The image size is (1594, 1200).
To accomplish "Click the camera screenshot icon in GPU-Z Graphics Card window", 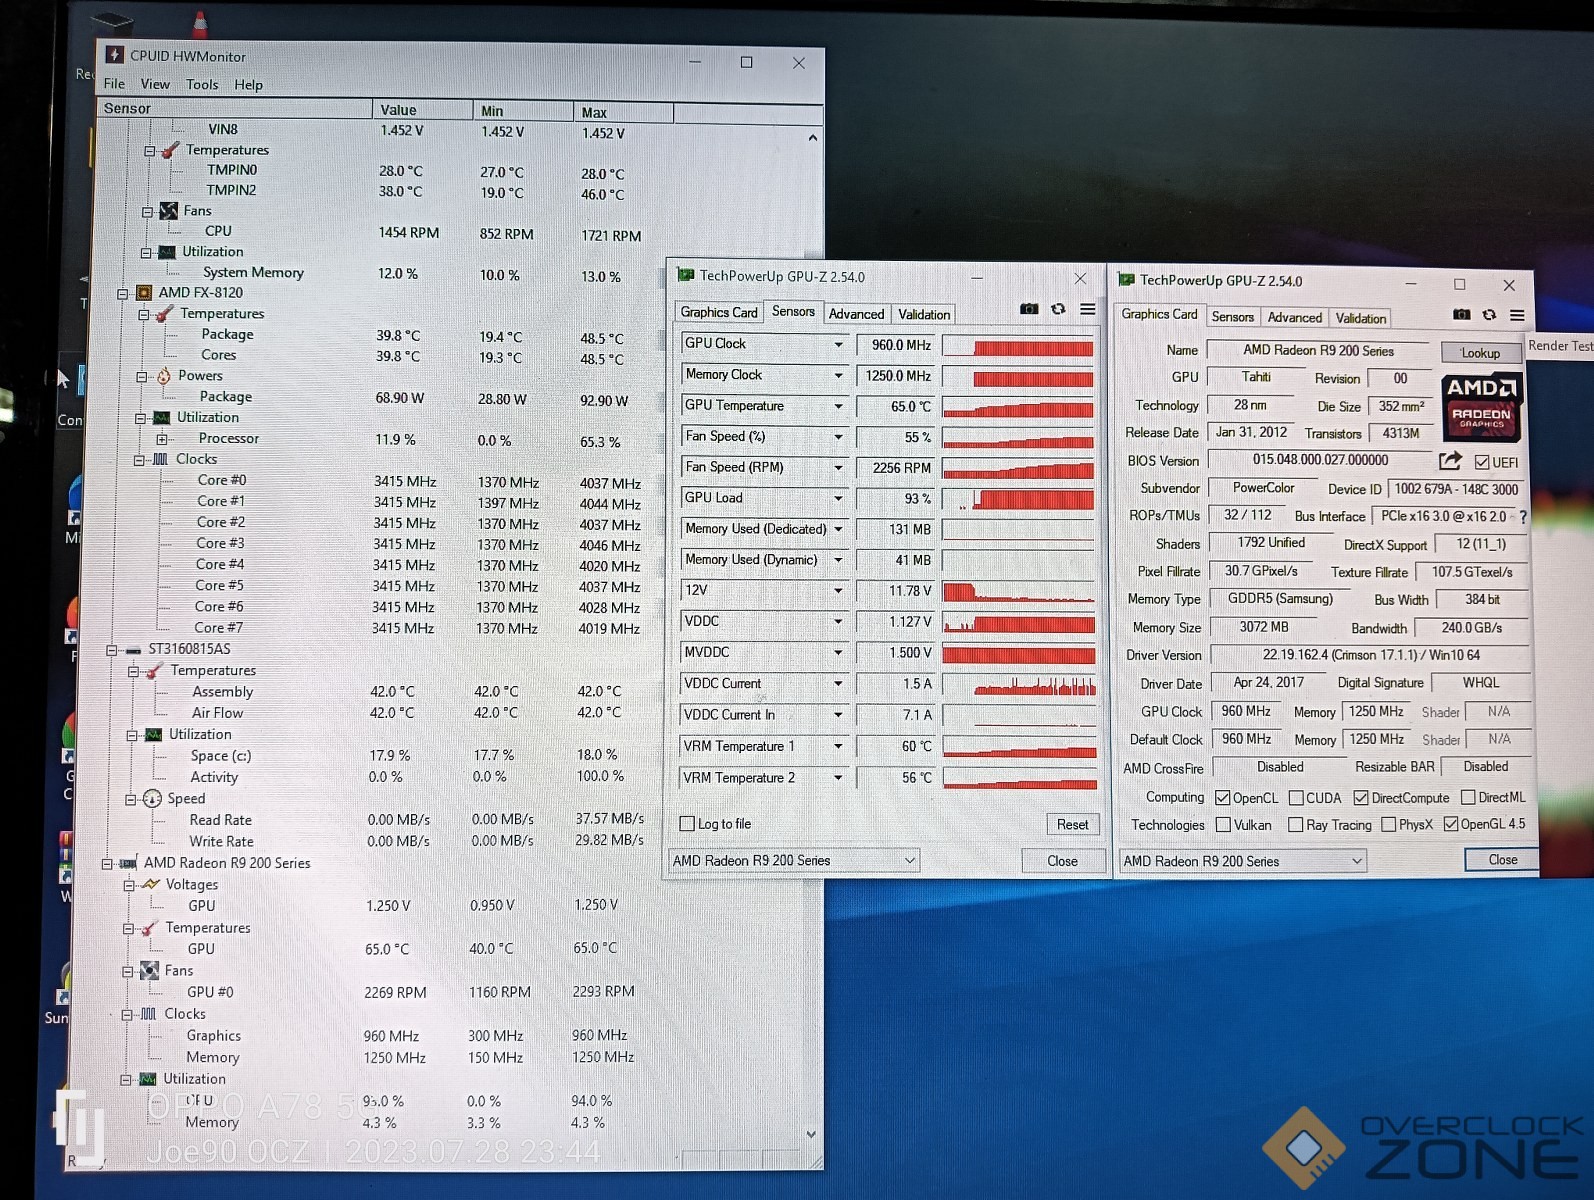I will 1461,314.
